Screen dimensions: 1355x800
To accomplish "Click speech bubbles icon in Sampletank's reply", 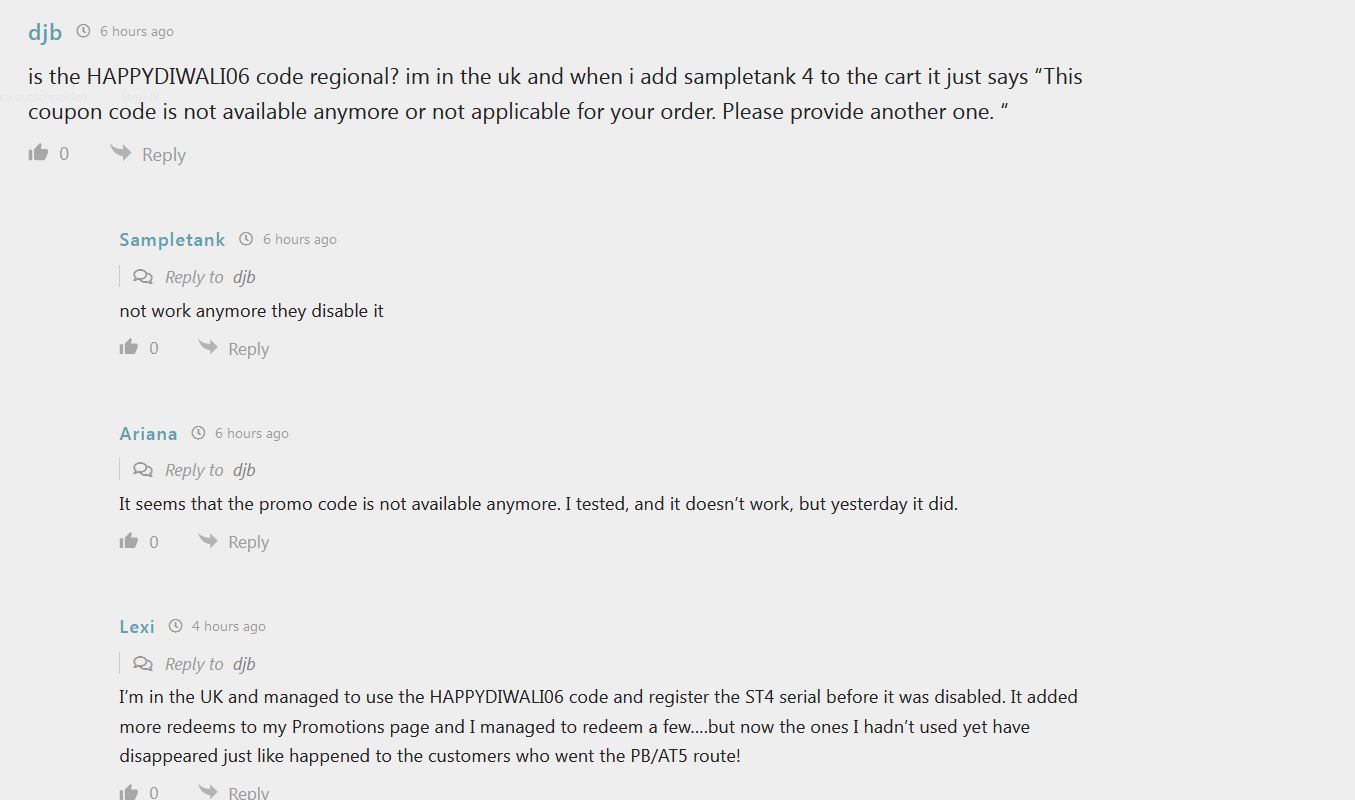I will pyautogui.click(x=143, y=277).
